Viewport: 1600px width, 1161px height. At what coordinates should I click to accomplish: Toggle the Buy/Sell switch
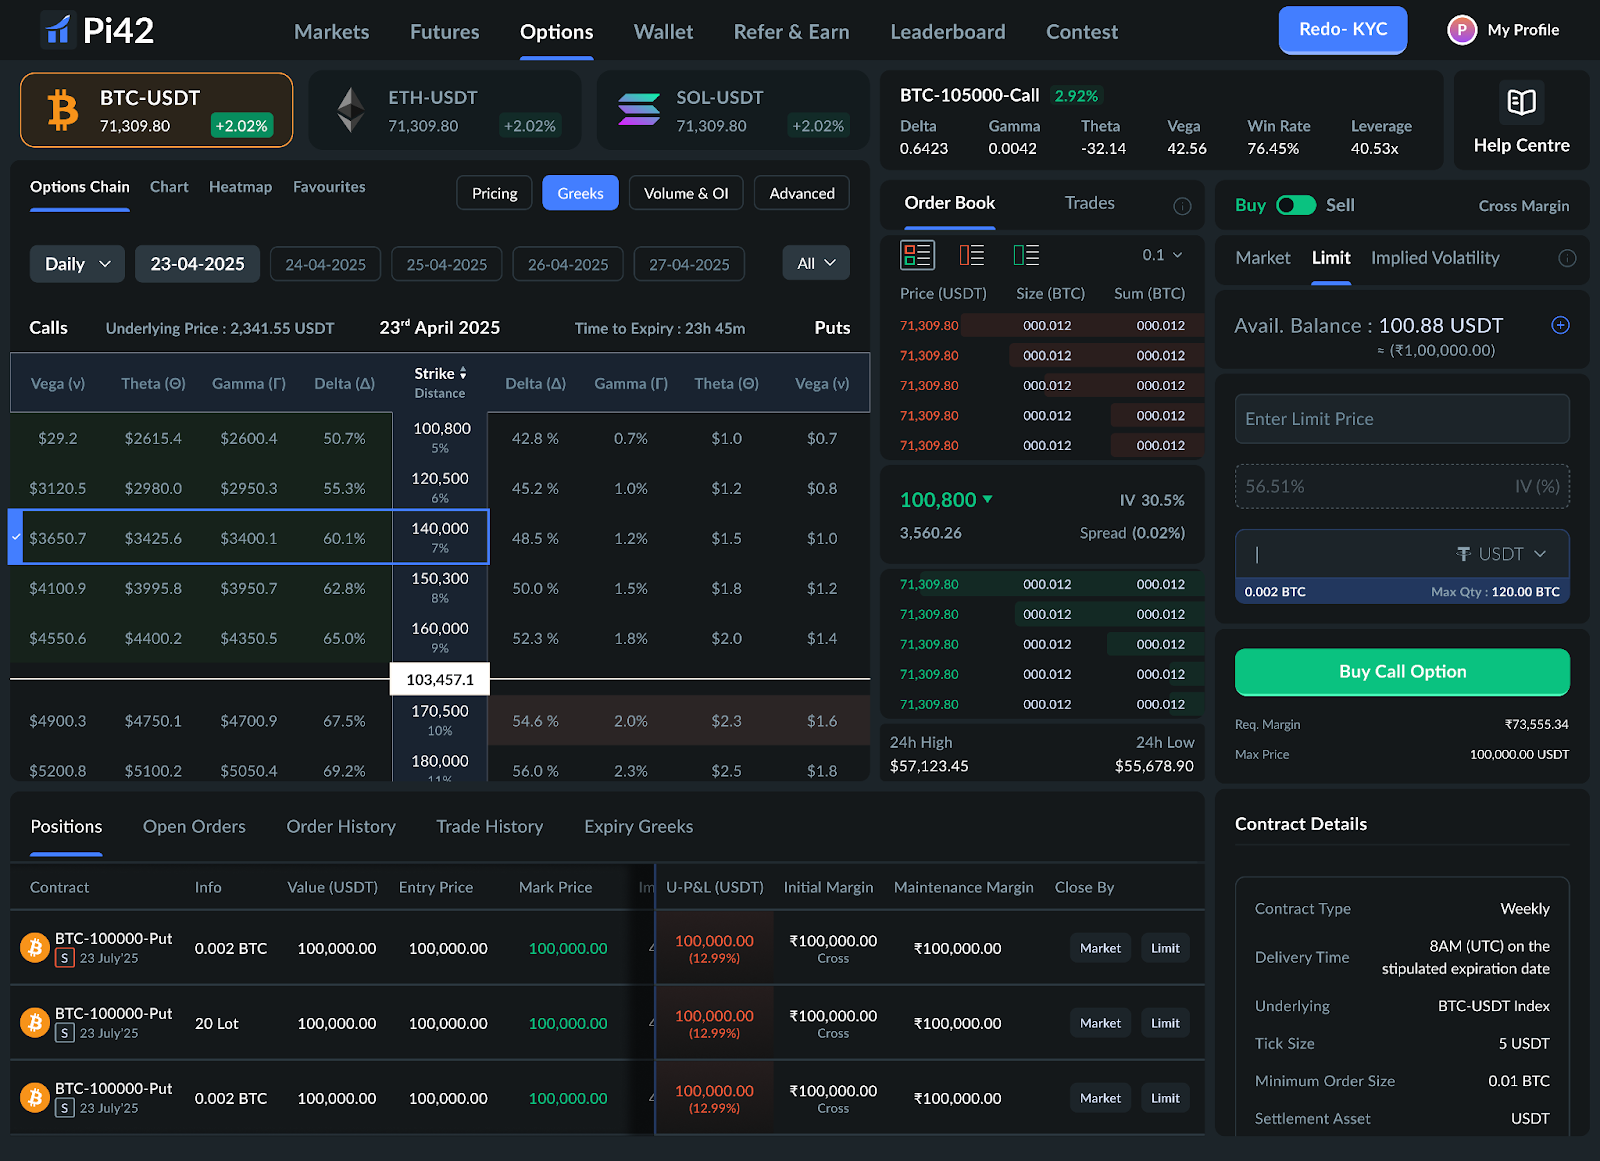coord(1296,205)
